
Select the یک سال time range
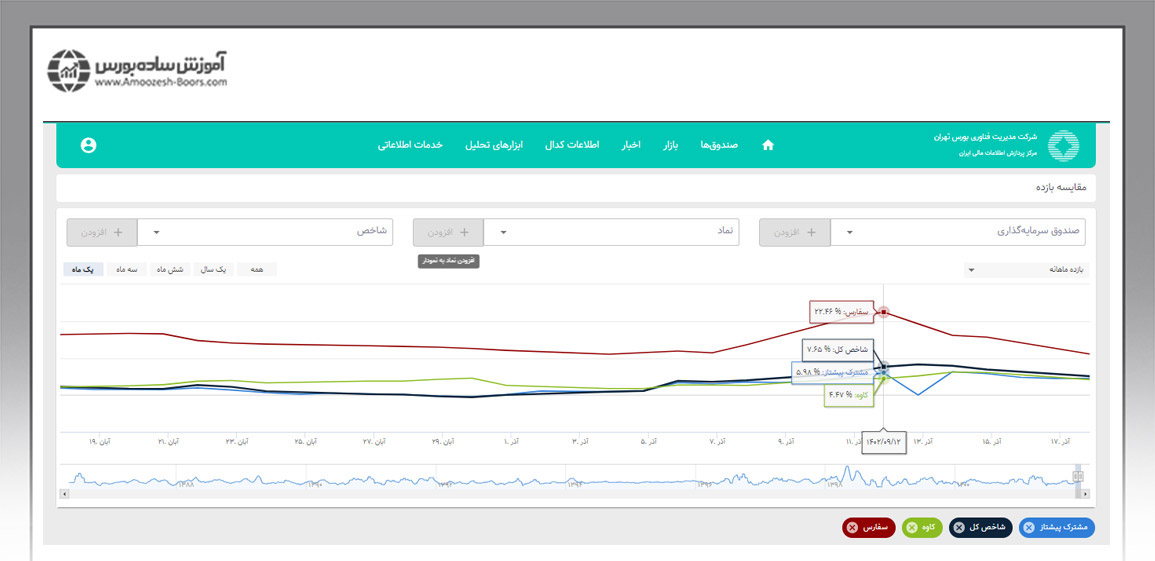click(x=213, y=269)
